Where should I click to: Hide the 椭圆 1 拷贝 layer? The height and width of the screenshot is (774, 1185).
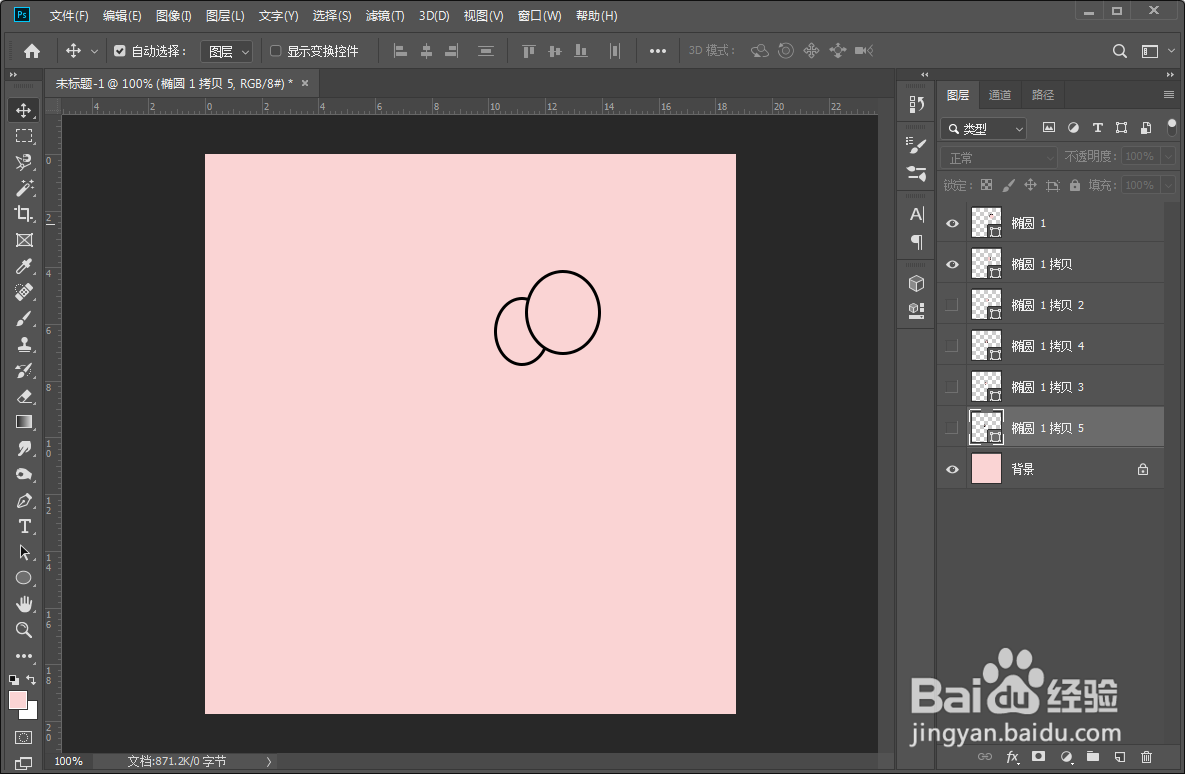point(952,264)
